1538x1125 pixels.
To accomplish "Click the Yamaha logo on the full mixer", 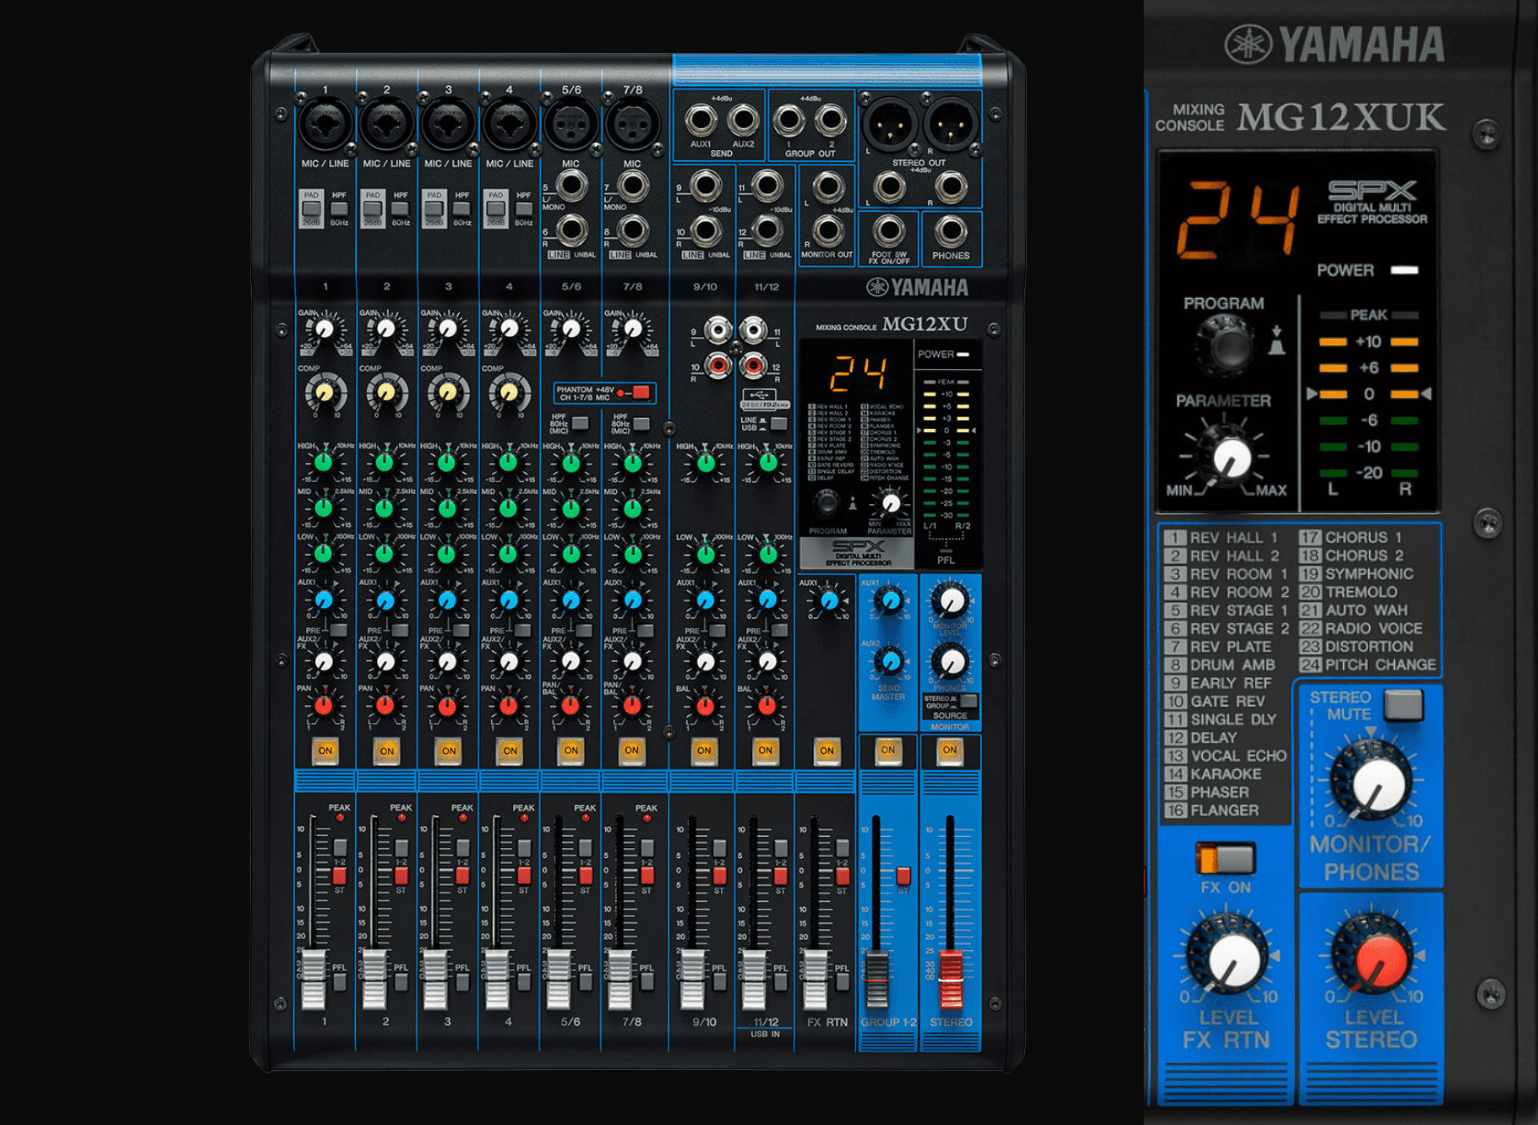I will point(917,288).
